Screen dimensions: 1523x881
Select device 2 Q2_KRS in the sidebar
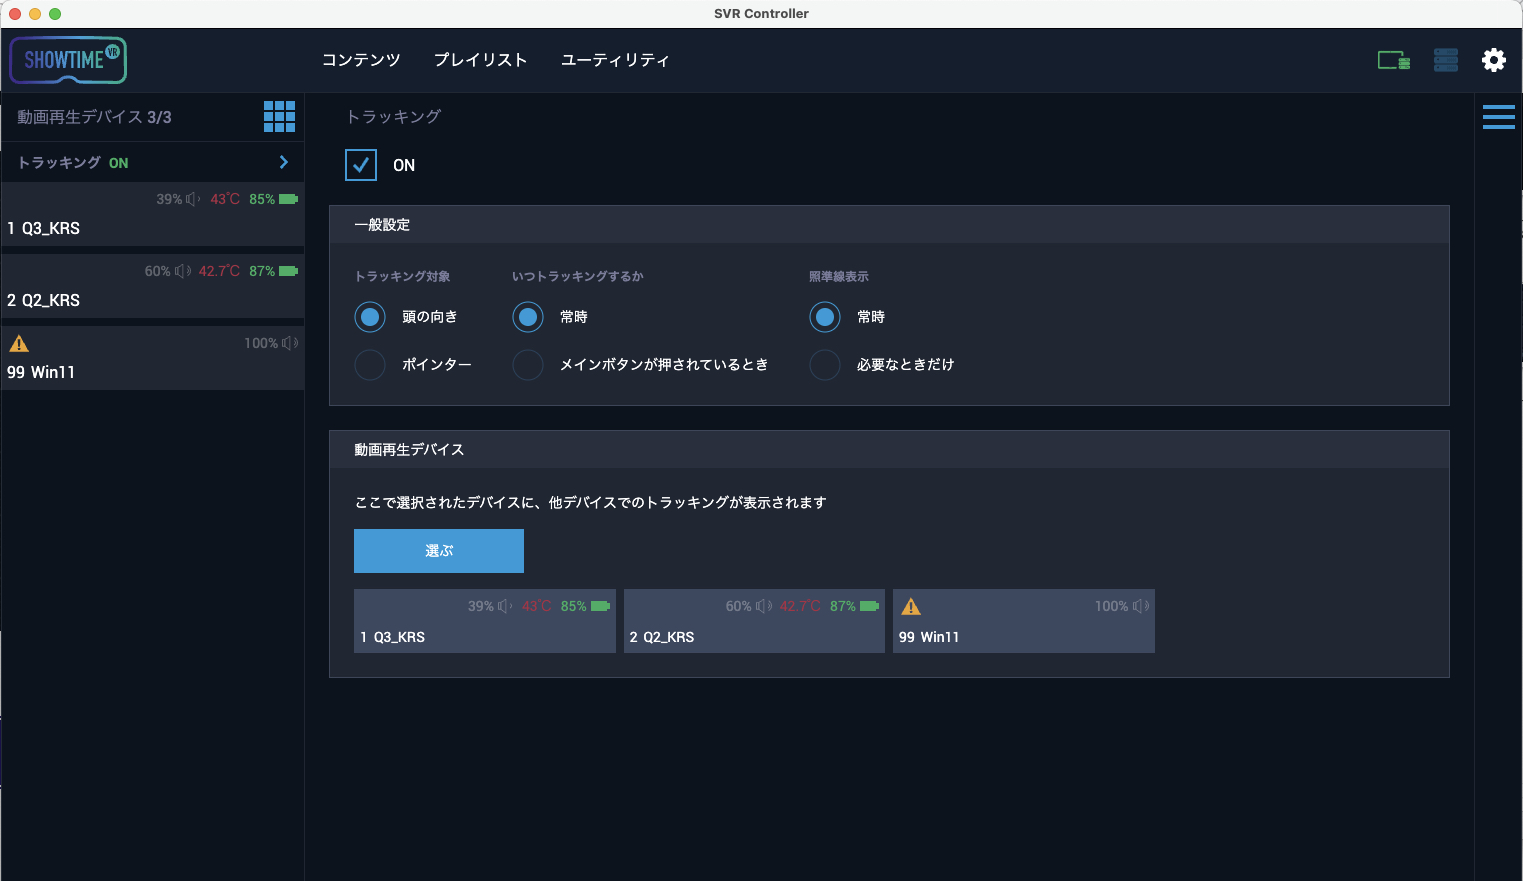coord(153,286)
